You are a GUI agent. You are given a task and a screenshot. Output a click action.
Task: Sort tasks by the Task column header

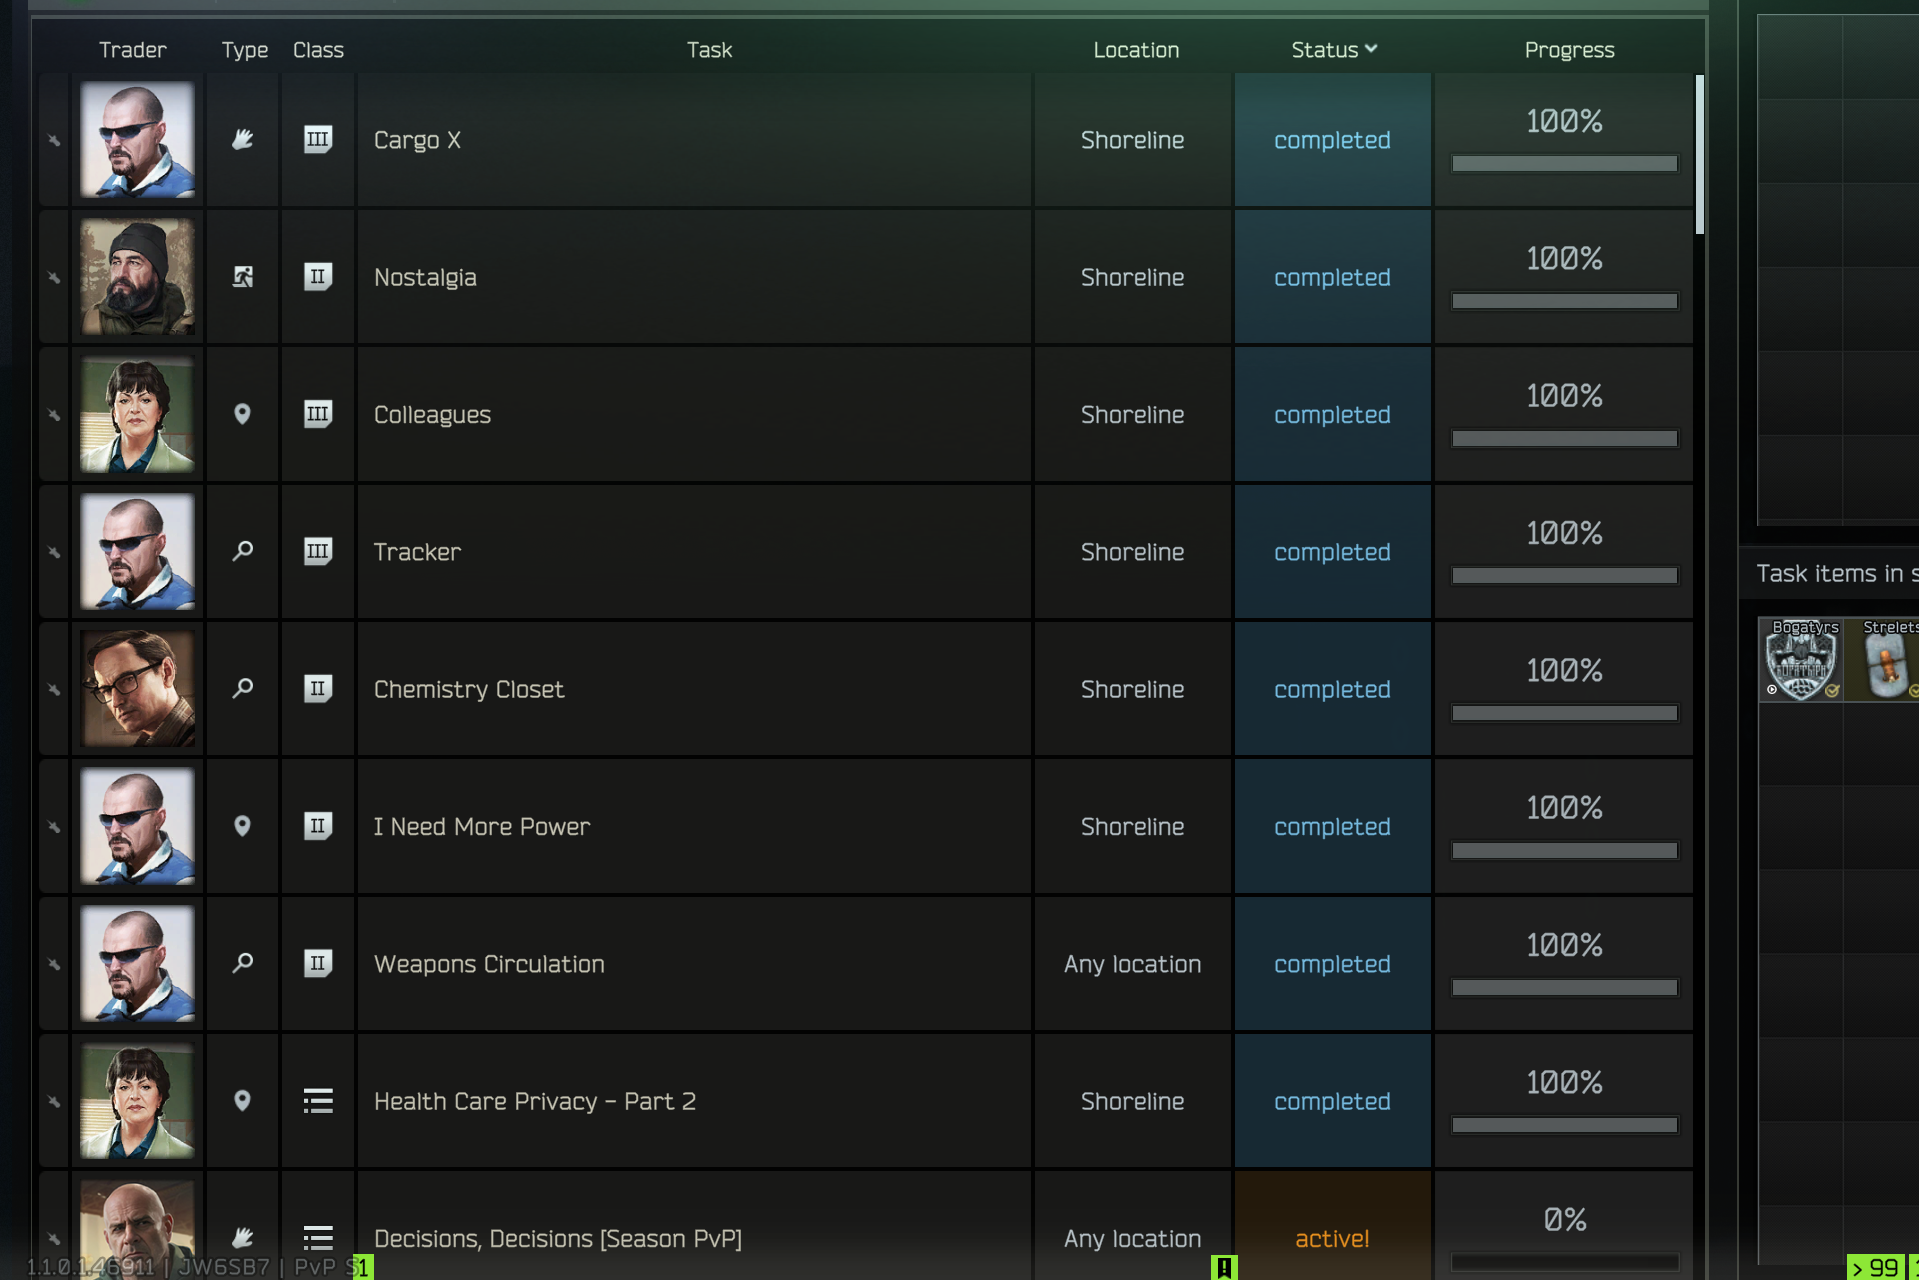pyautogui.click(x=709, y=50)
